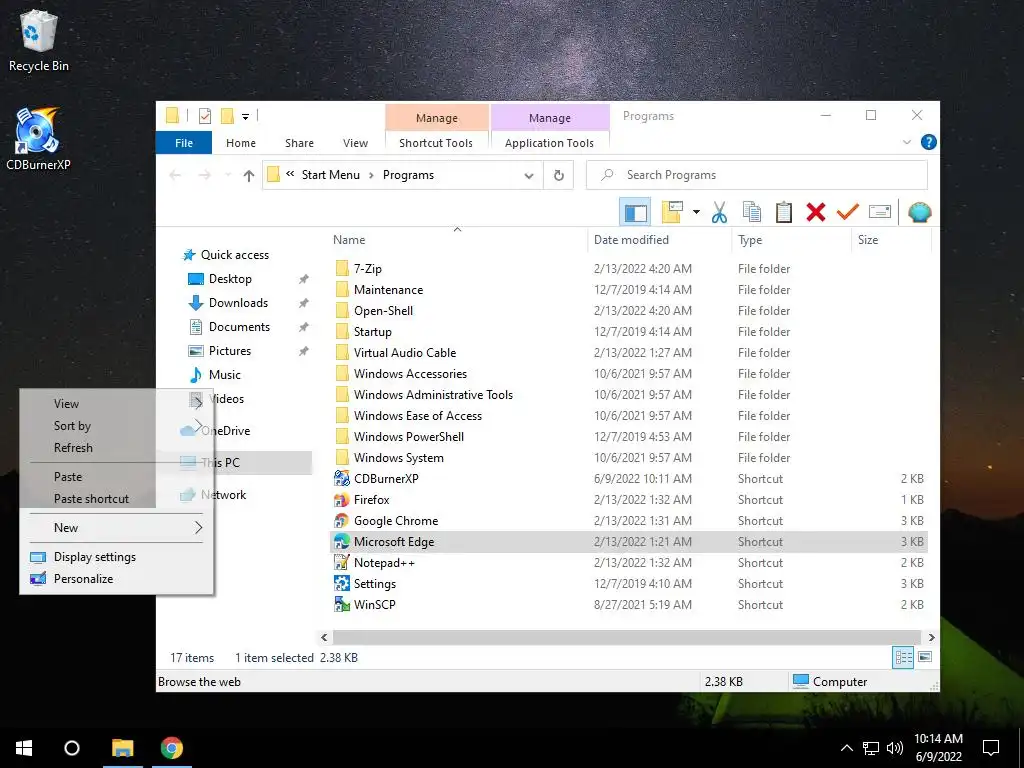Click the orange checkmark Properties icon
Image resolution: width=1024 pixels, height=768 pixels.
[848, 212]
